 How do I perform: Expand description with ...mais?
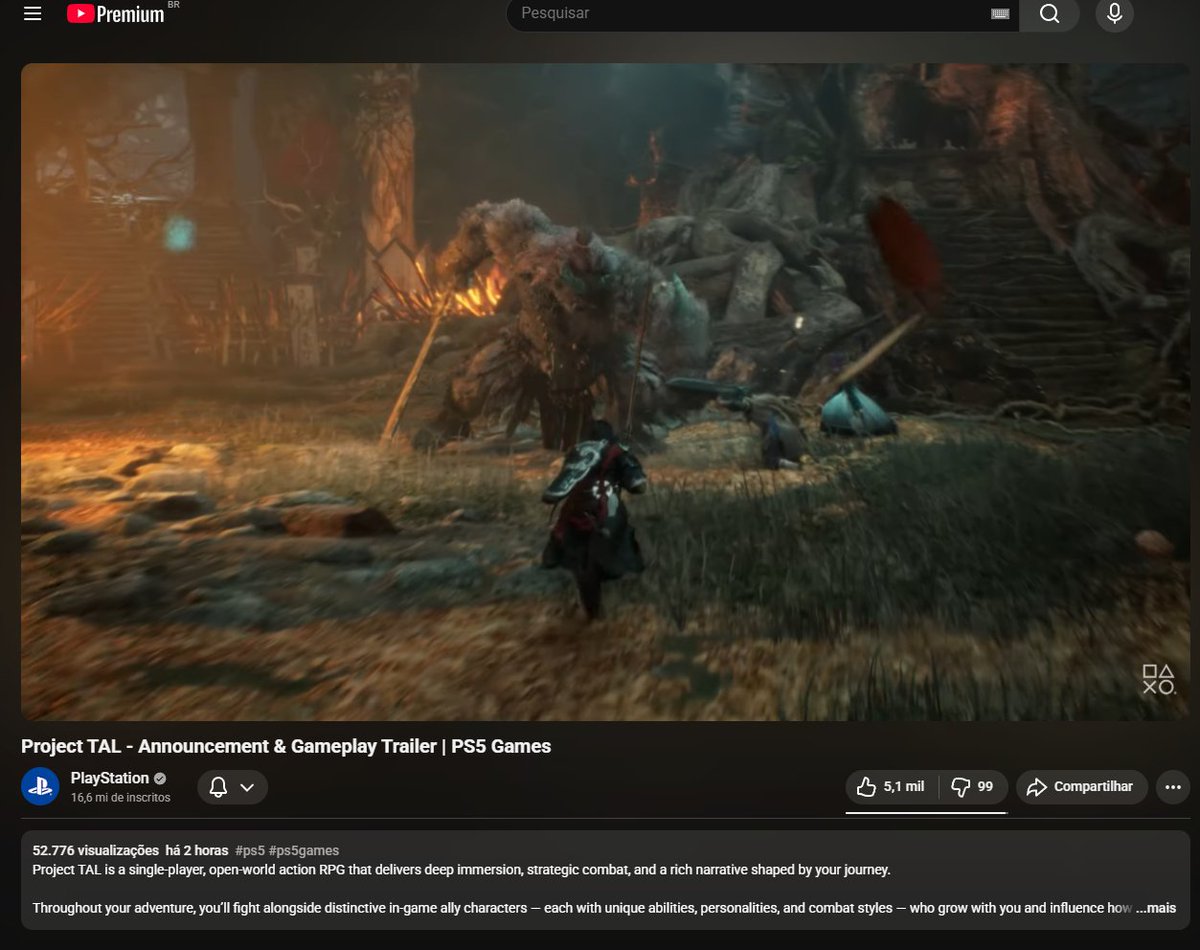click(1156, 908)
